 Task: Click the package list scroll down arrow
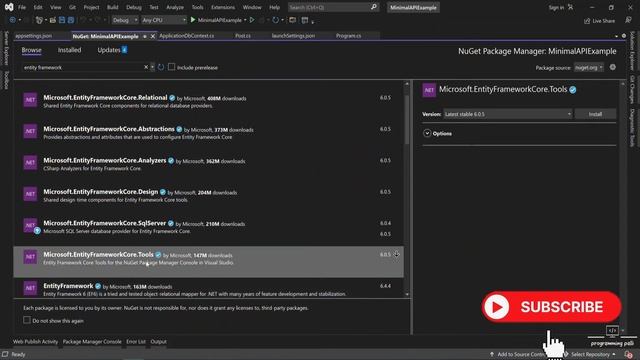[407, 294]
